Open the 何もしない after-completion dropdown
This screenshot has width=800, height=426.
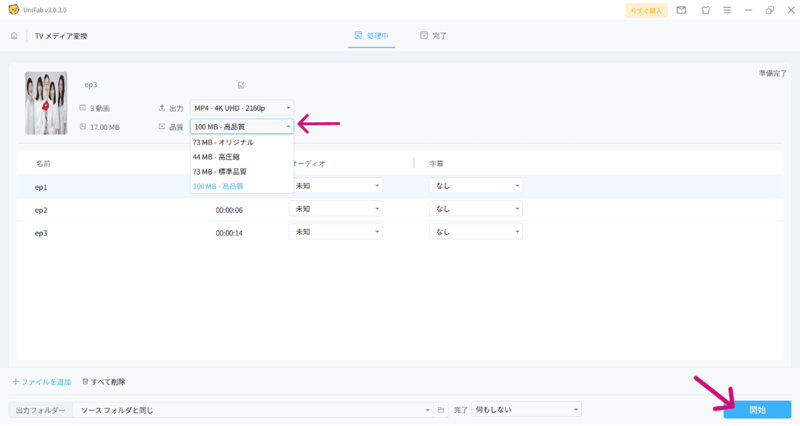526,410
